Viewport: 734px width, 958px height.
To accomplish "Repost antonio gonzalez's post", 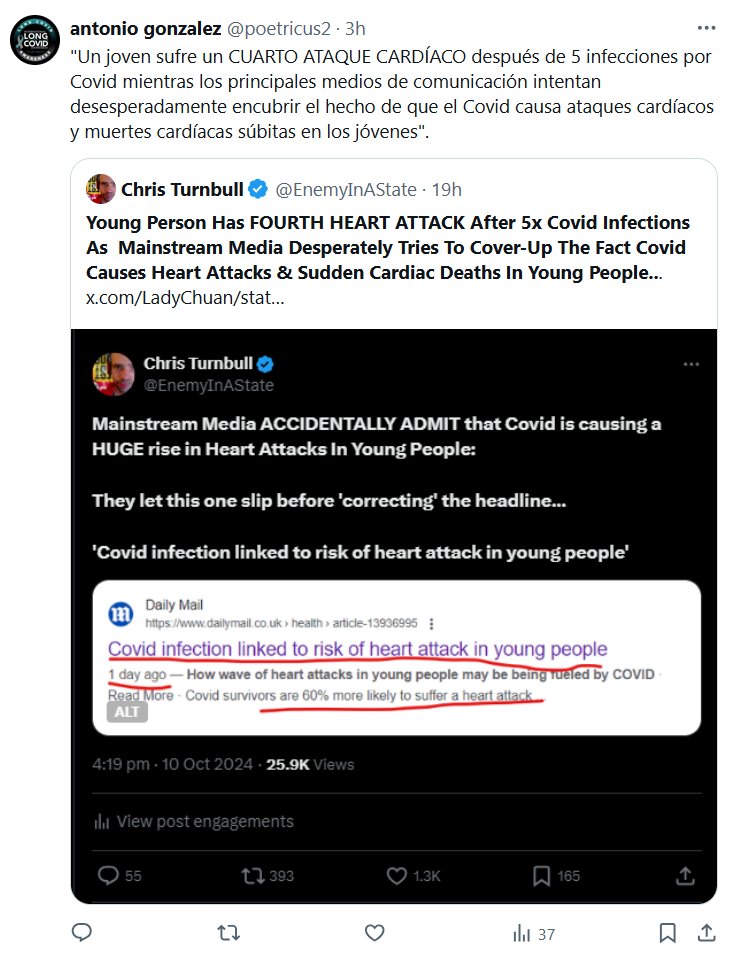I will coord(229,932).
